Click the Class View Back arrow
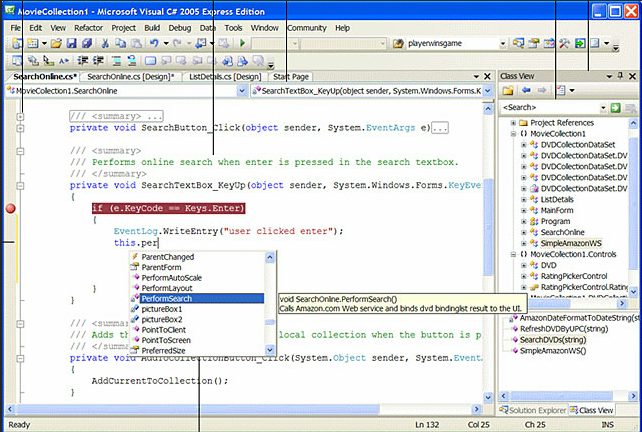This screenshot has width=642, height=432. [x=526, y=90]
